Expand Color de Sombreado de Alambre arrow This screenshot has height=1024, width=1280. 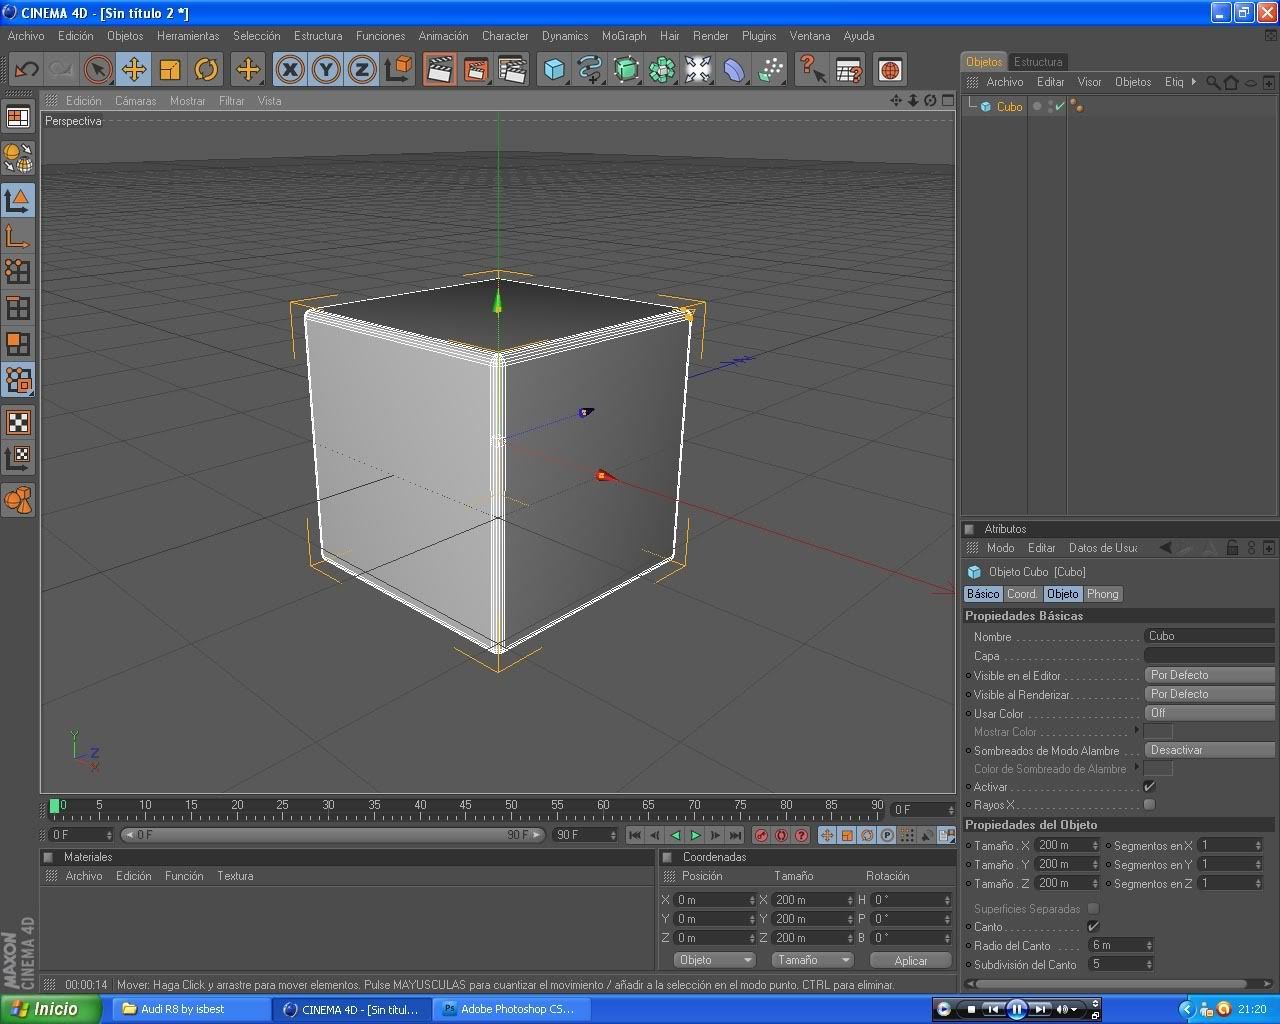click(x=1137, y=768)
